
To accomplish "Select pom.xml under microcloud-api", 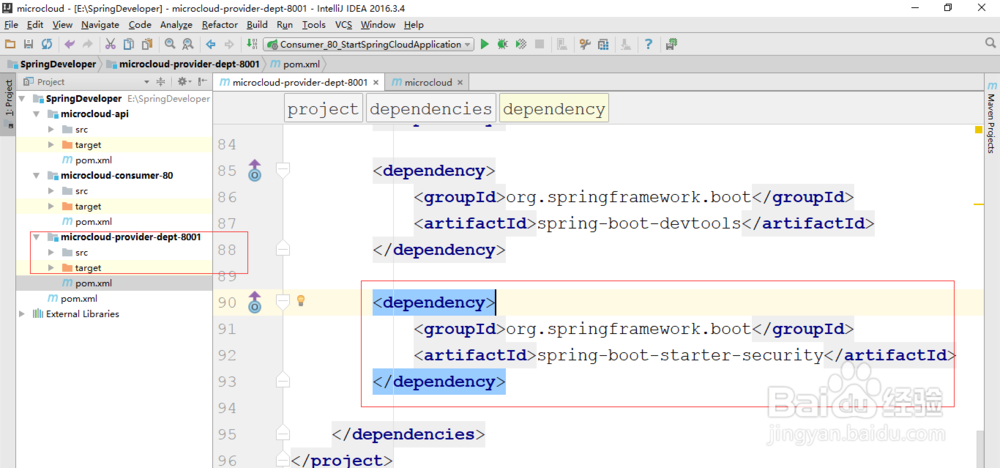I will coord(87,160).
